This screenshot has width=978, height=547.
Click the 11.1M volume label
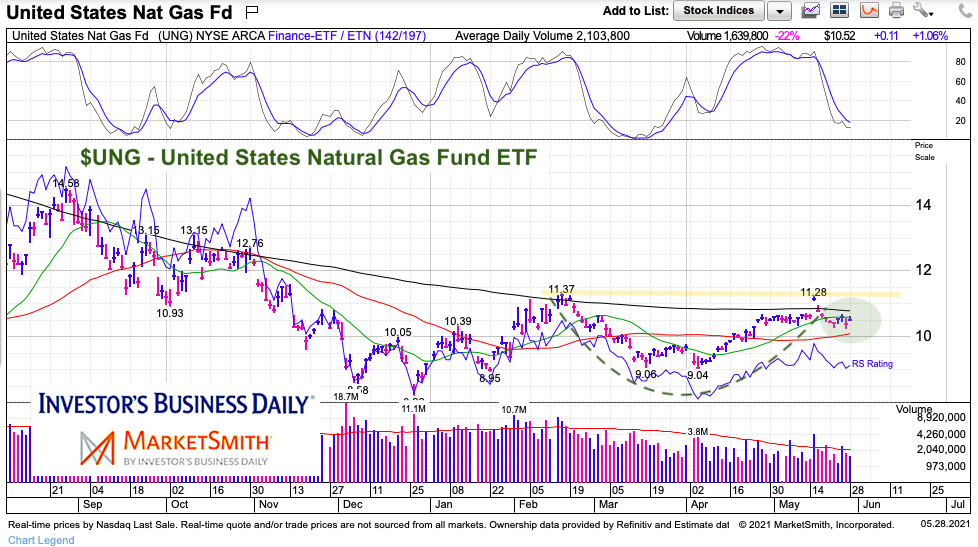pyautogui.click(x=413, y=409)
